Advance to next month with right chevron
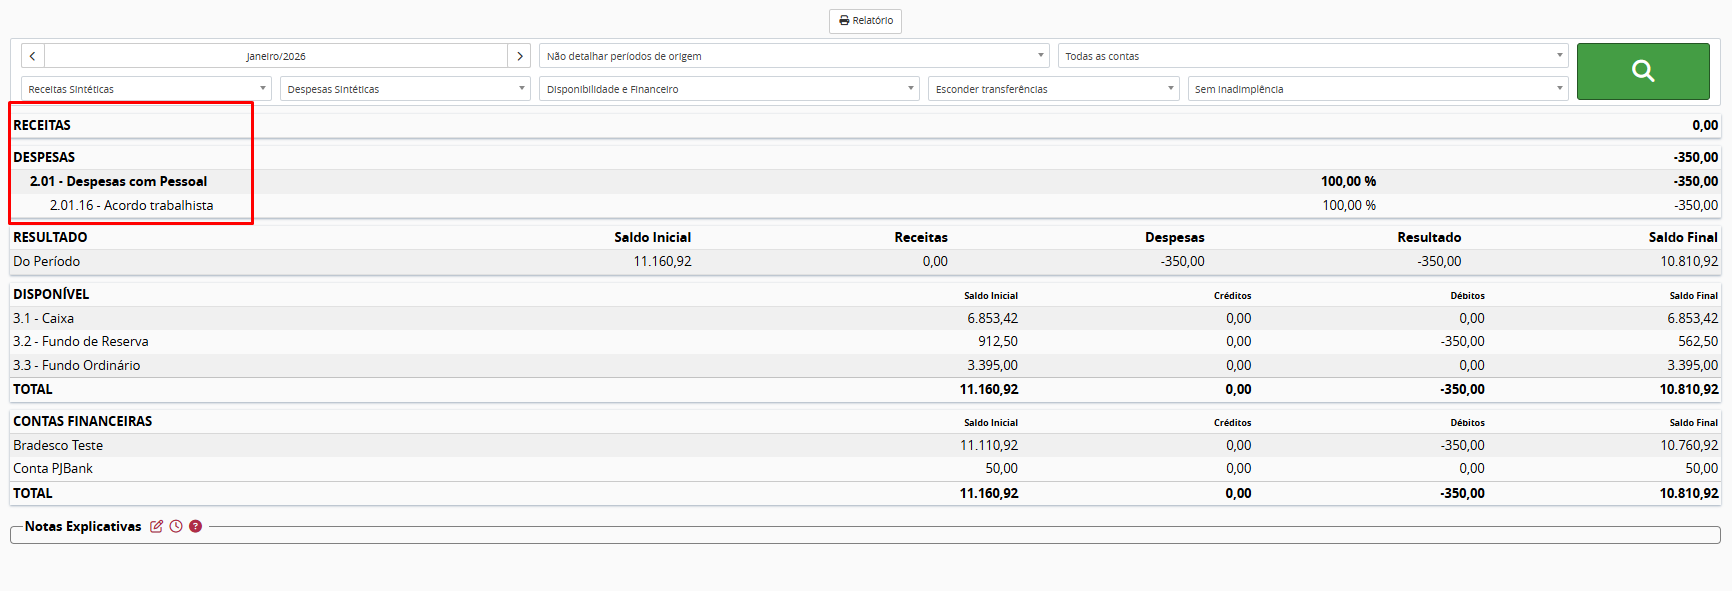This screenshot has height=591, width=1732. pyautogui.click(x=519, y=56)
